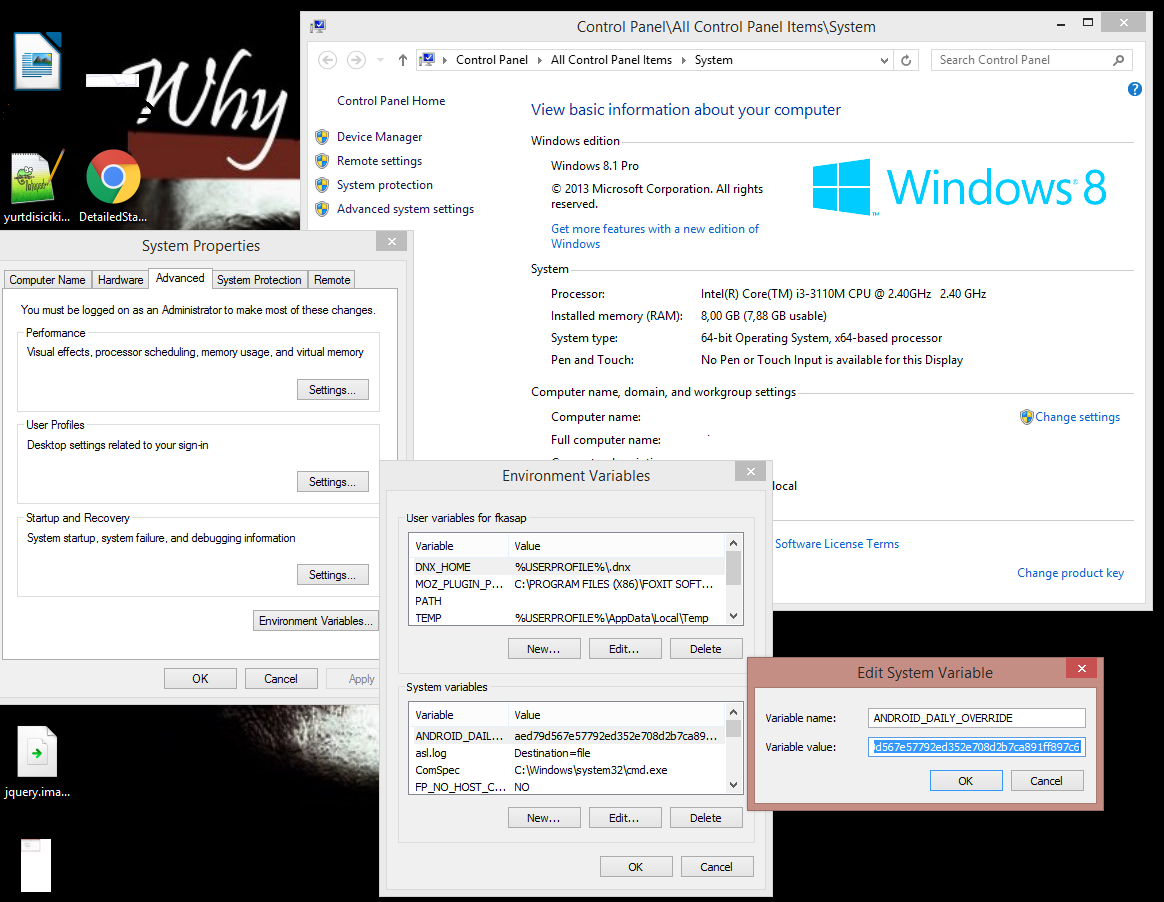Open Performance Settings button

333,390
